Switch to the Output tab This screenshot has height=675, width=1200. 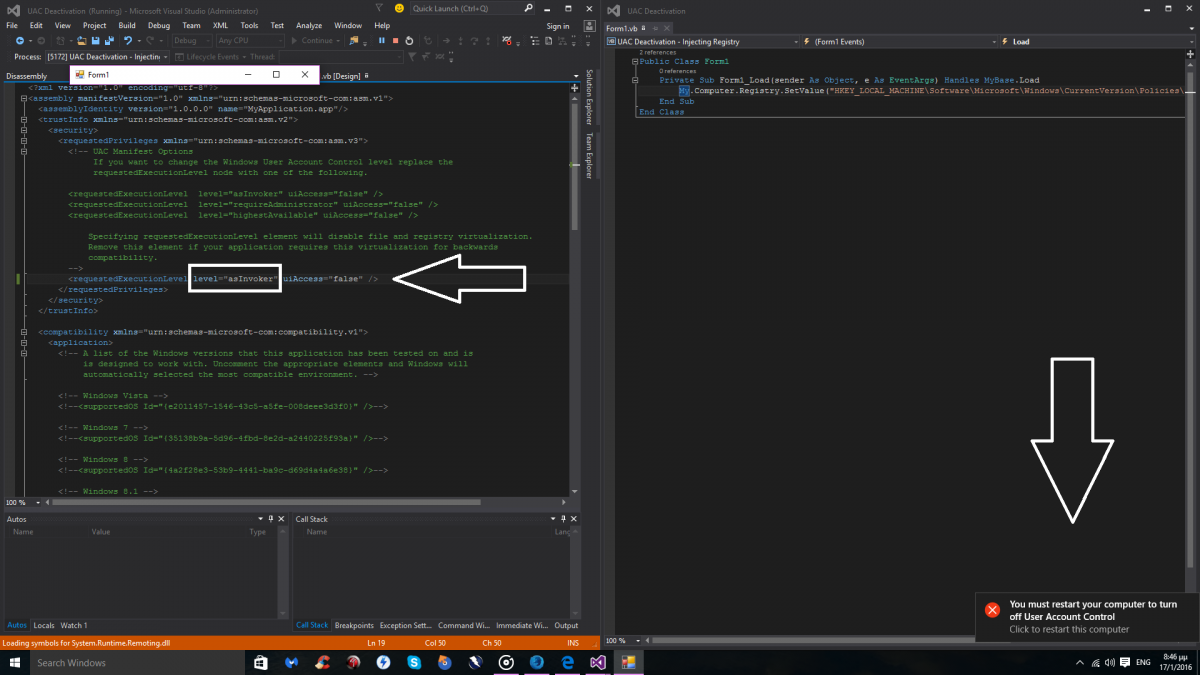pos(567,625)
